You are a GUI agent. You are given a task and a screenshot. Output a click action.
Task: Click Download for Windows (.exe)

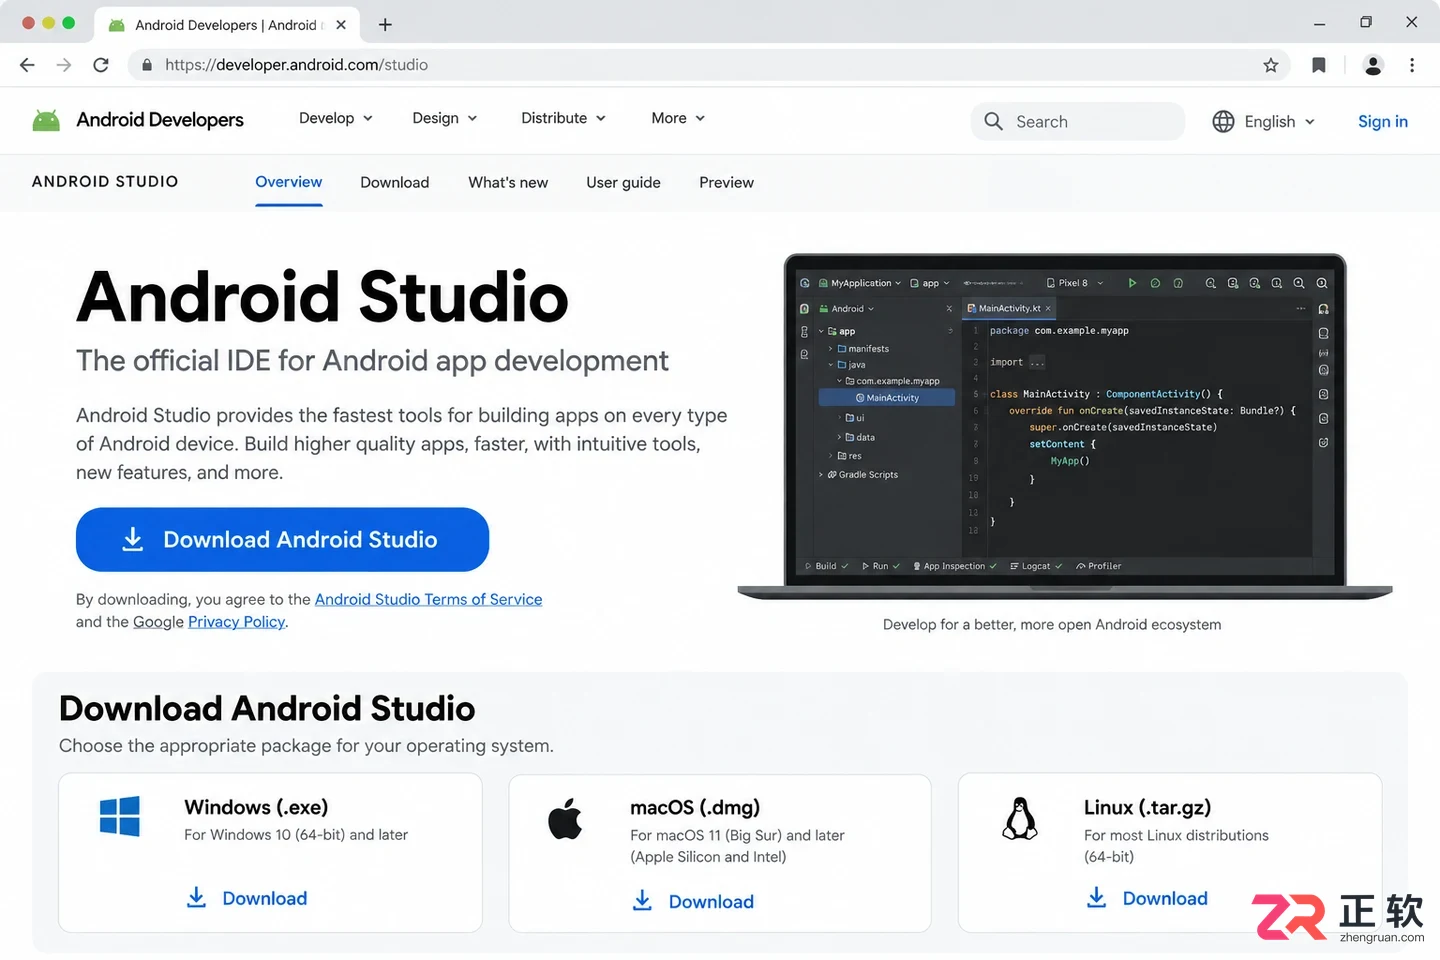point(264,898)
